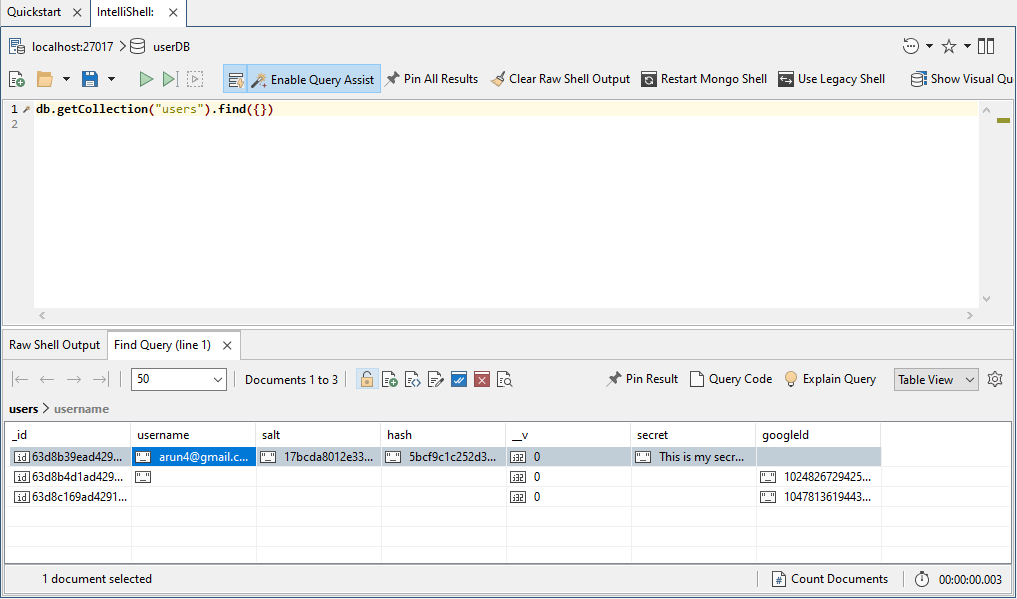Go to the next results page arrow
Image resolution: width=1017 pixels, height=599 pixels.
click(x=74, y=379)
